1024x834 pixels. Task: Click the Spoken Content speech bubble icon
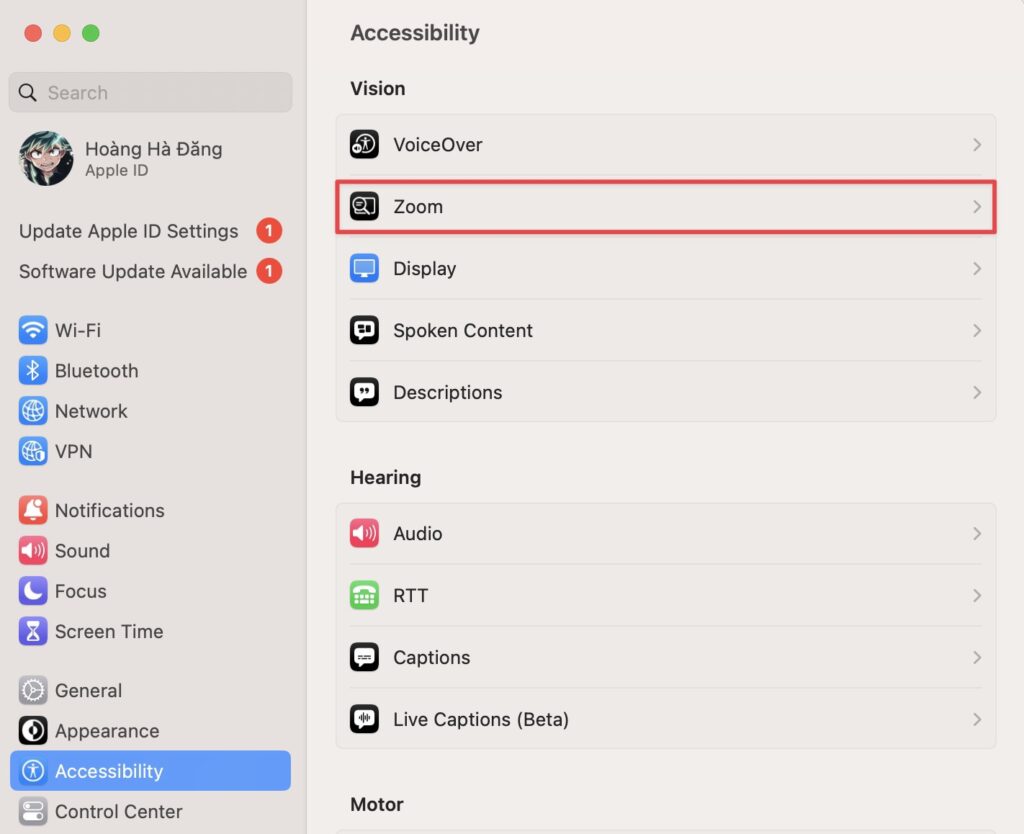pyautogui.click(x=364, y=330)
